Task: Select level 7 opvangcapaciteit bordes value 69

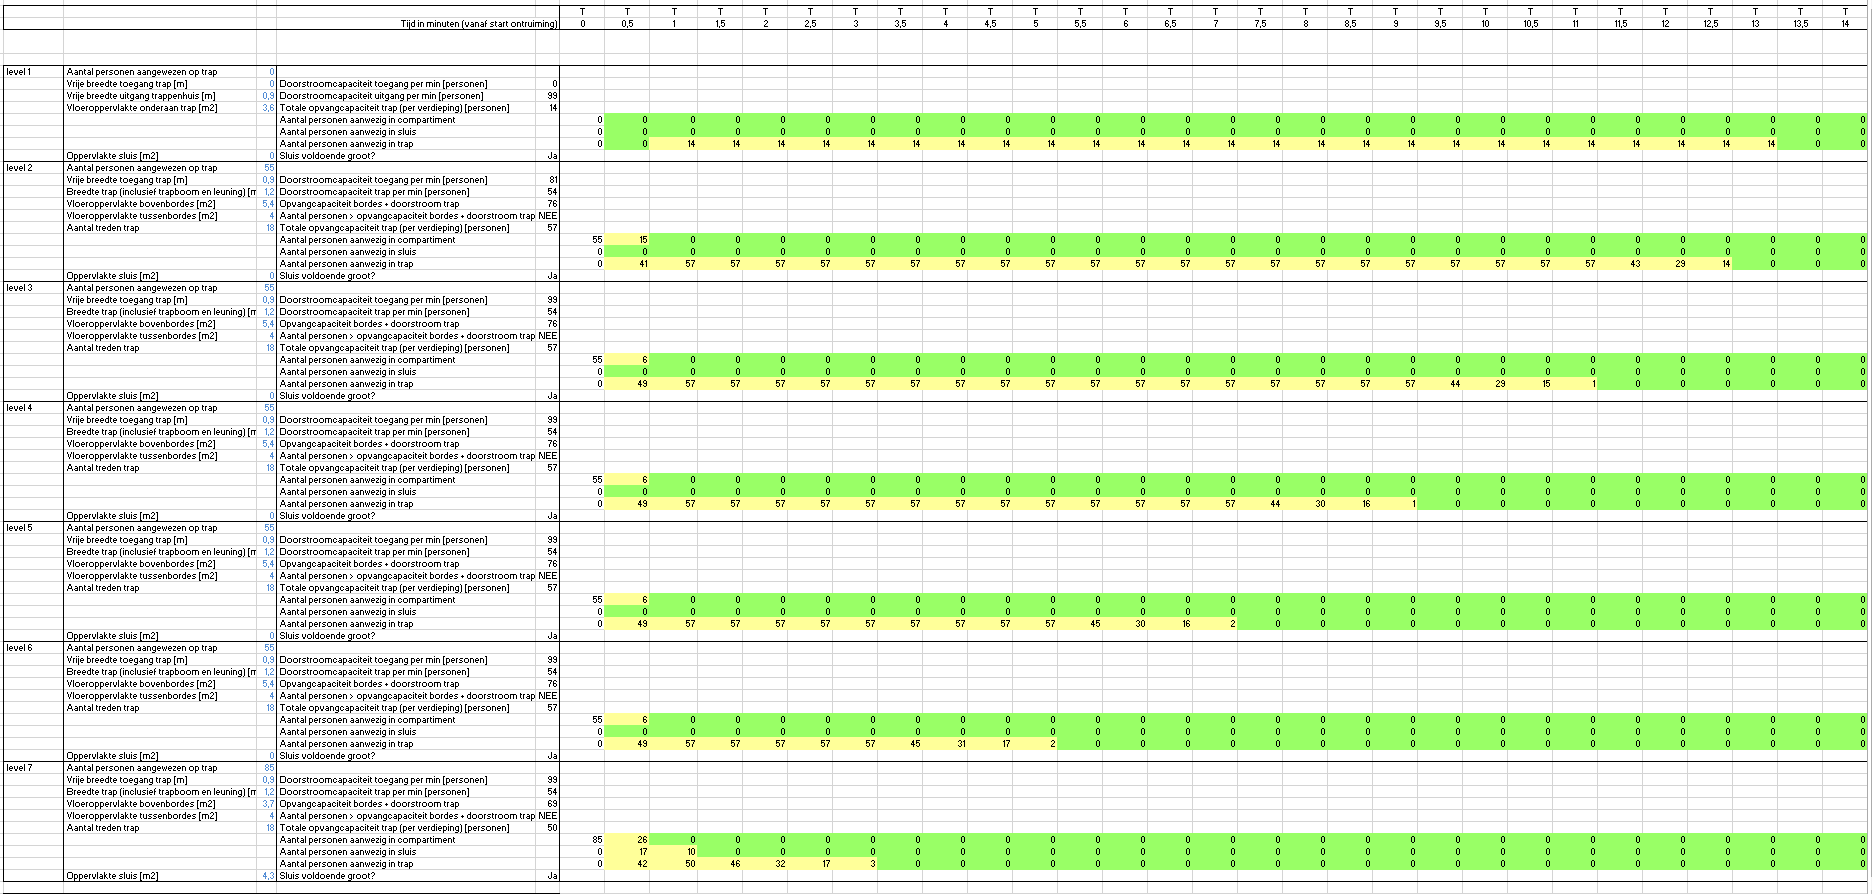Action: point(553,804)
